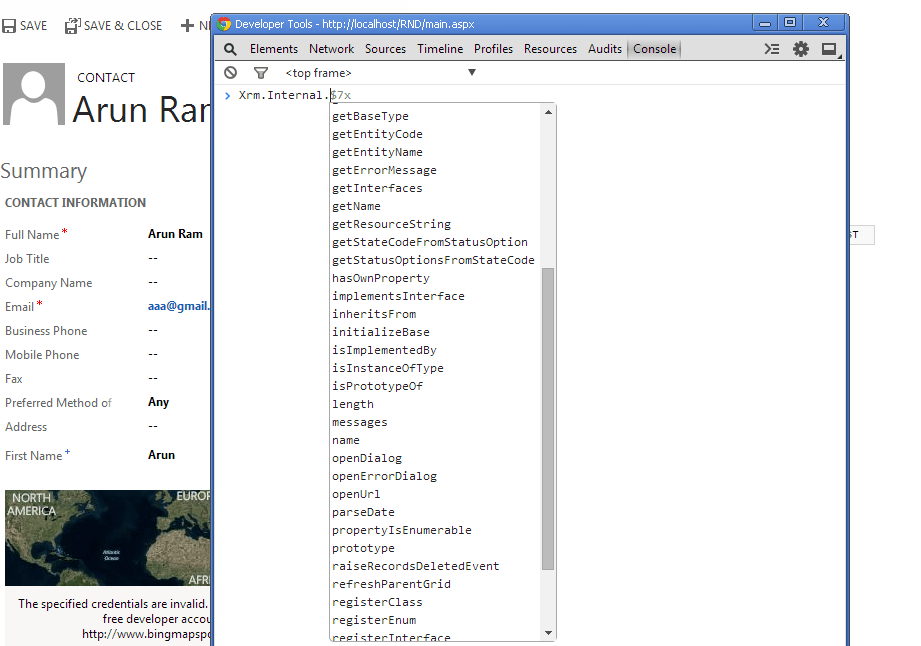The width and height of the screenshot is (921, 646).
Task: Click scroll down arrow of autocomplete list
Action: click(x=548, y=633)
